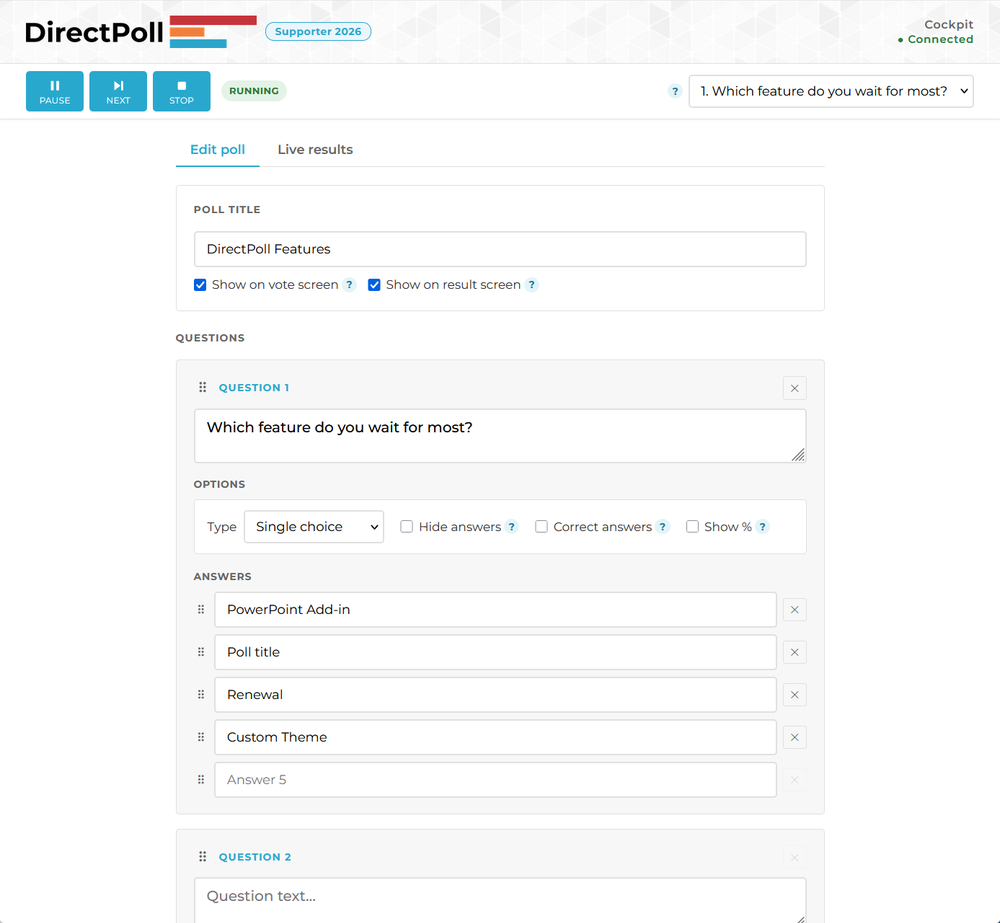Click the DirectPoll logo
This screenshot has width=1000, height=923.
point(141,32)
